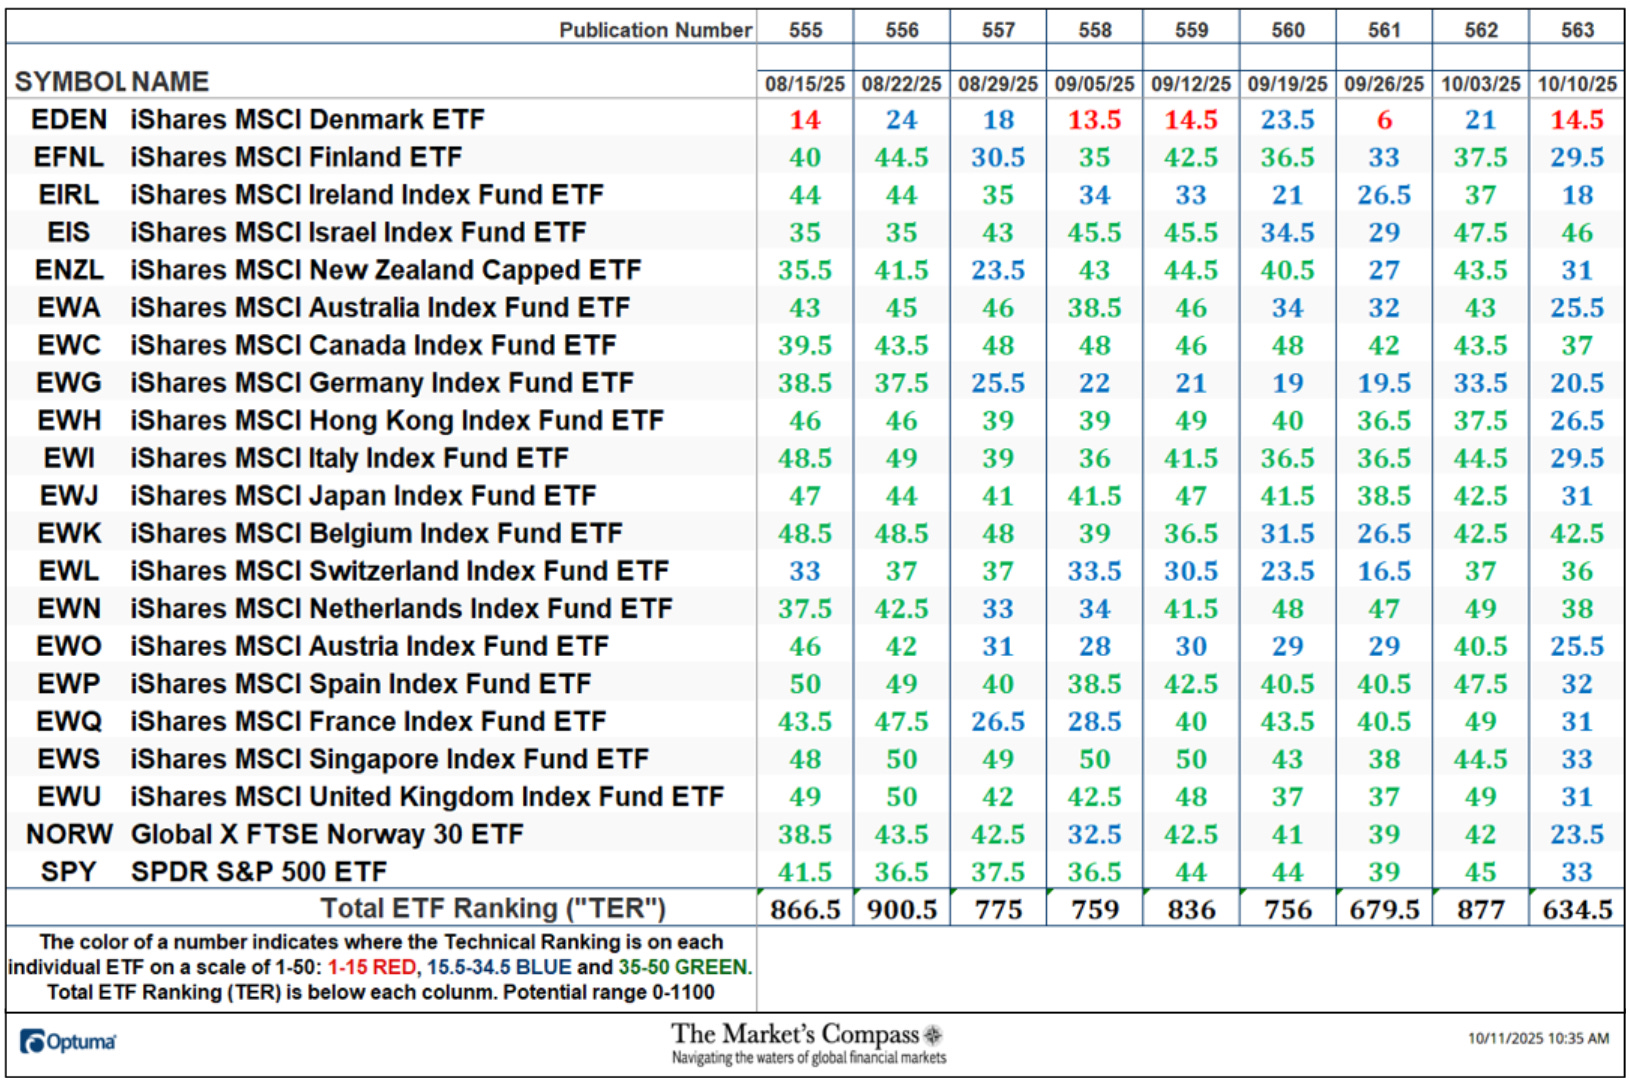
Task: Click the EWQ symbol
Action: pyautogui.click(x=69, y=721)
